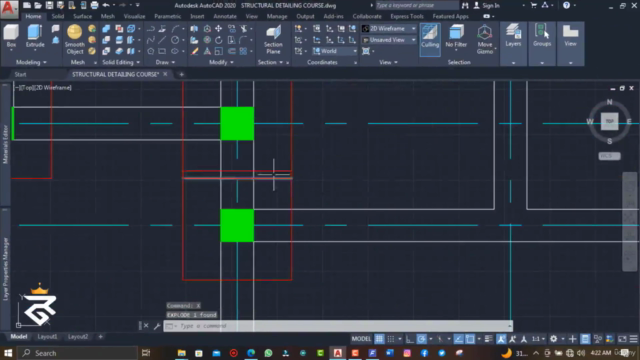Add a new drawing tab with plus button
Image resolution: width=640 pixels, height=360 pixels.
(x=181, y=74)
